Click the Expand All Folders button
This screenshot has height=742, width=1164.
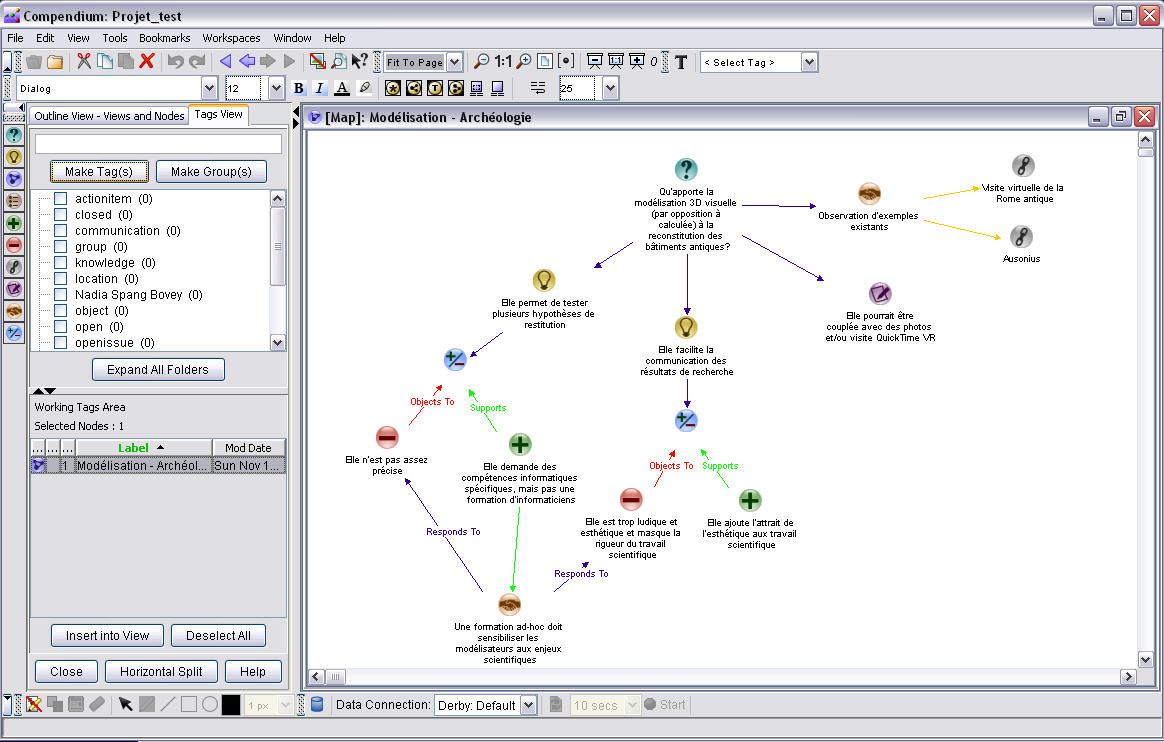pos(158,370)
